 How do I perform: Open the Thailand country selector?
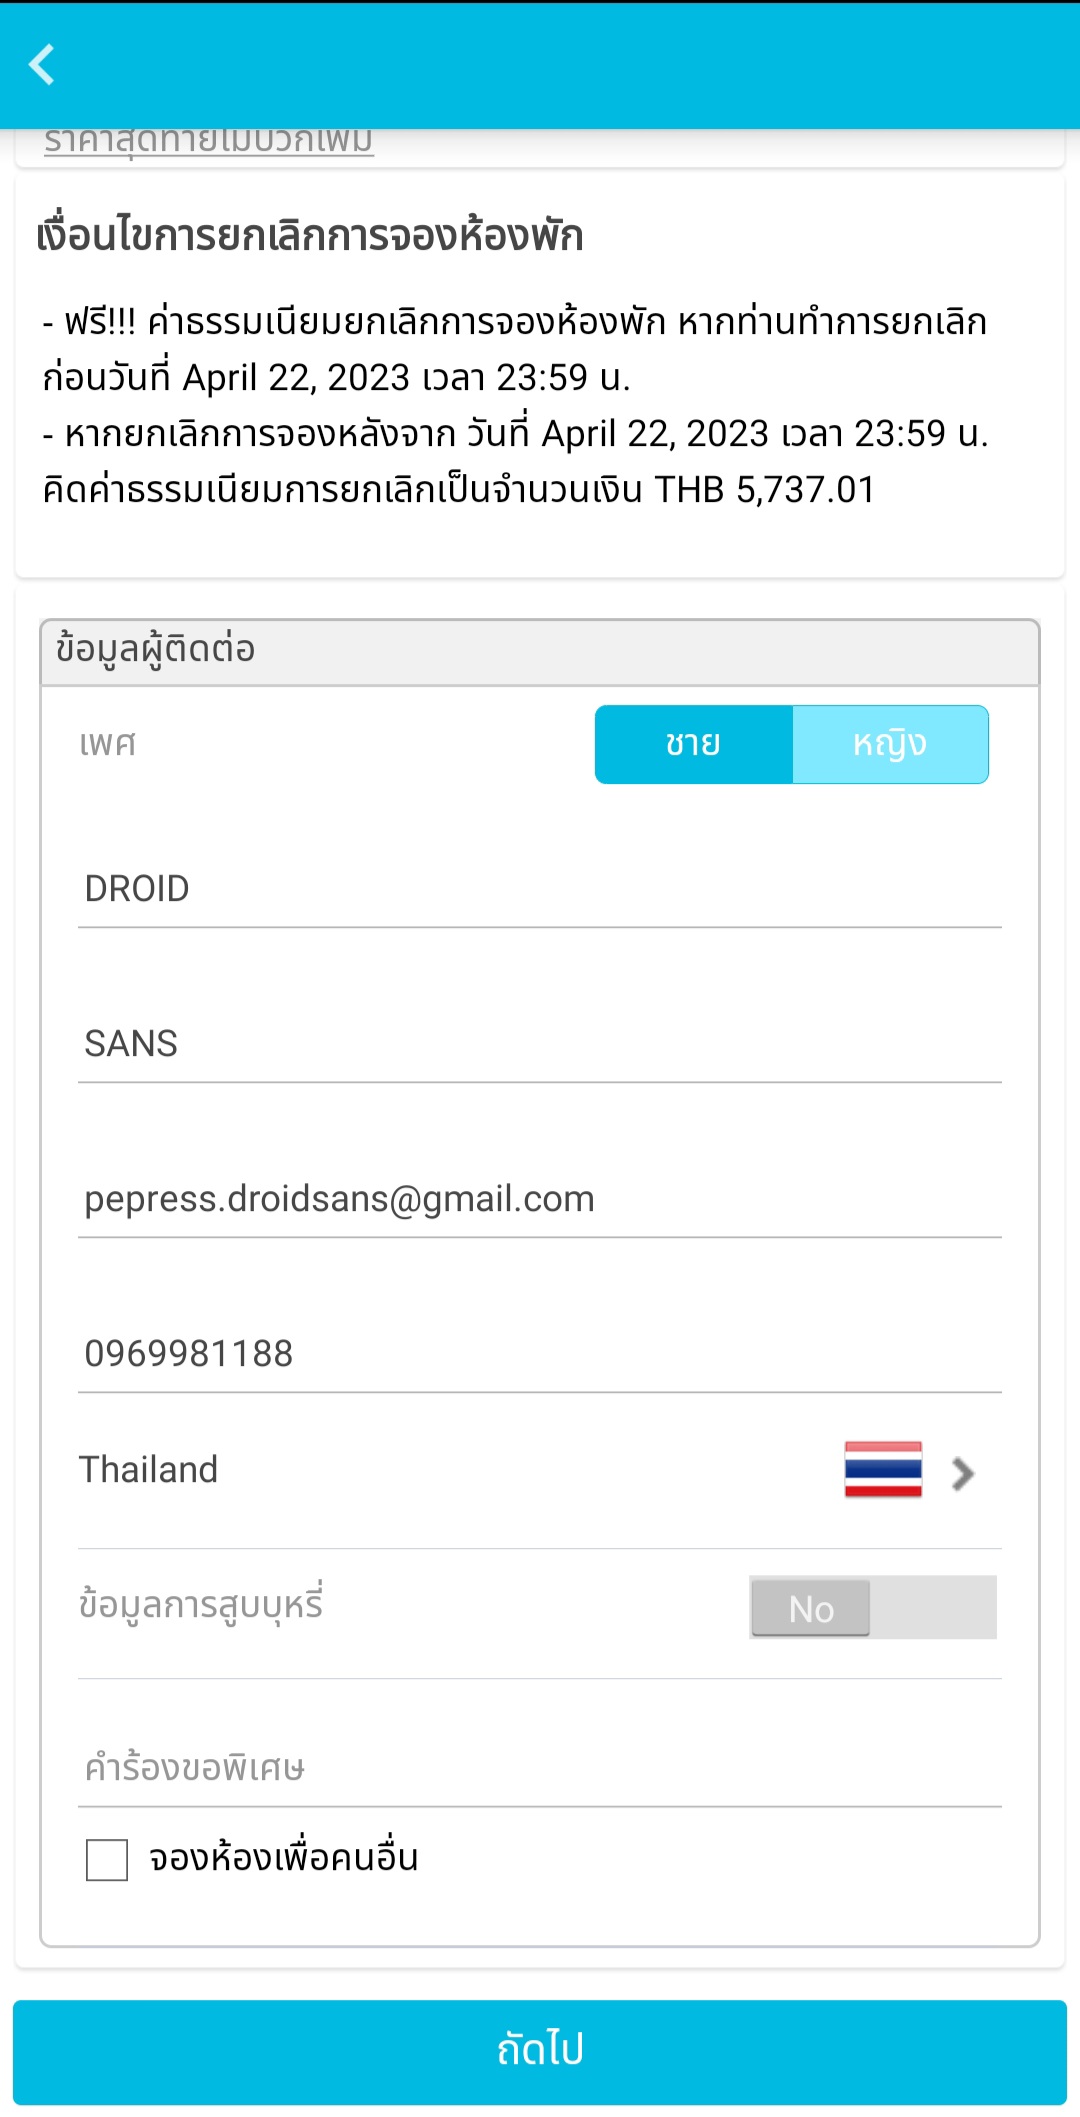pyautogui.click(x=149, y=1470)
